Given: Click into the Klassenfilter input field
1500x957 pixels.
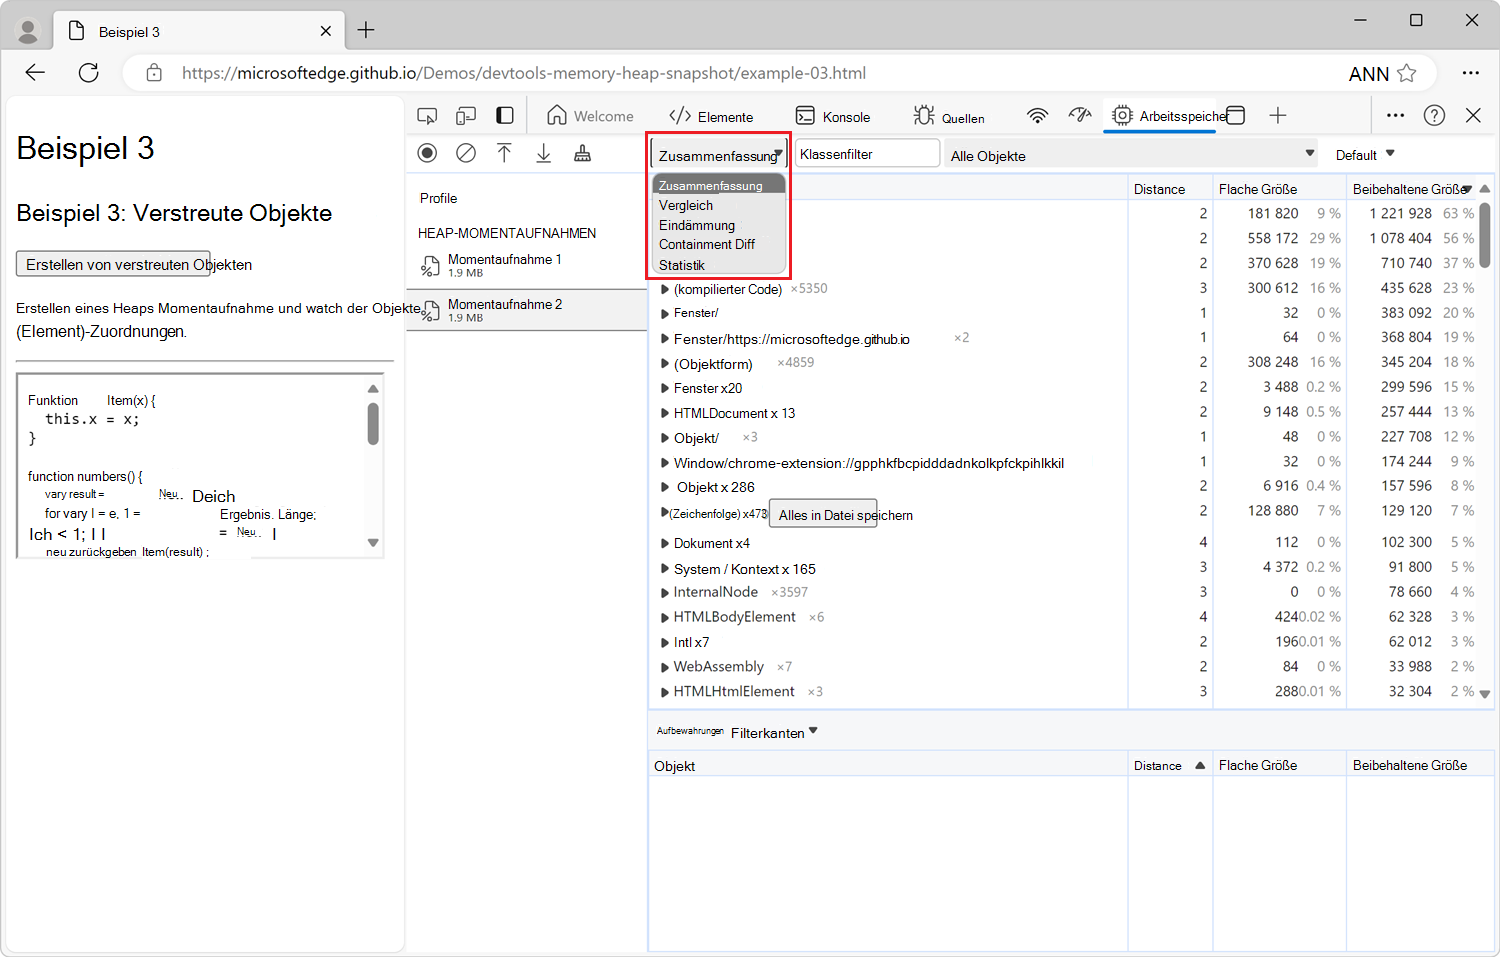Looking at the screenshot, I should 866,154.
